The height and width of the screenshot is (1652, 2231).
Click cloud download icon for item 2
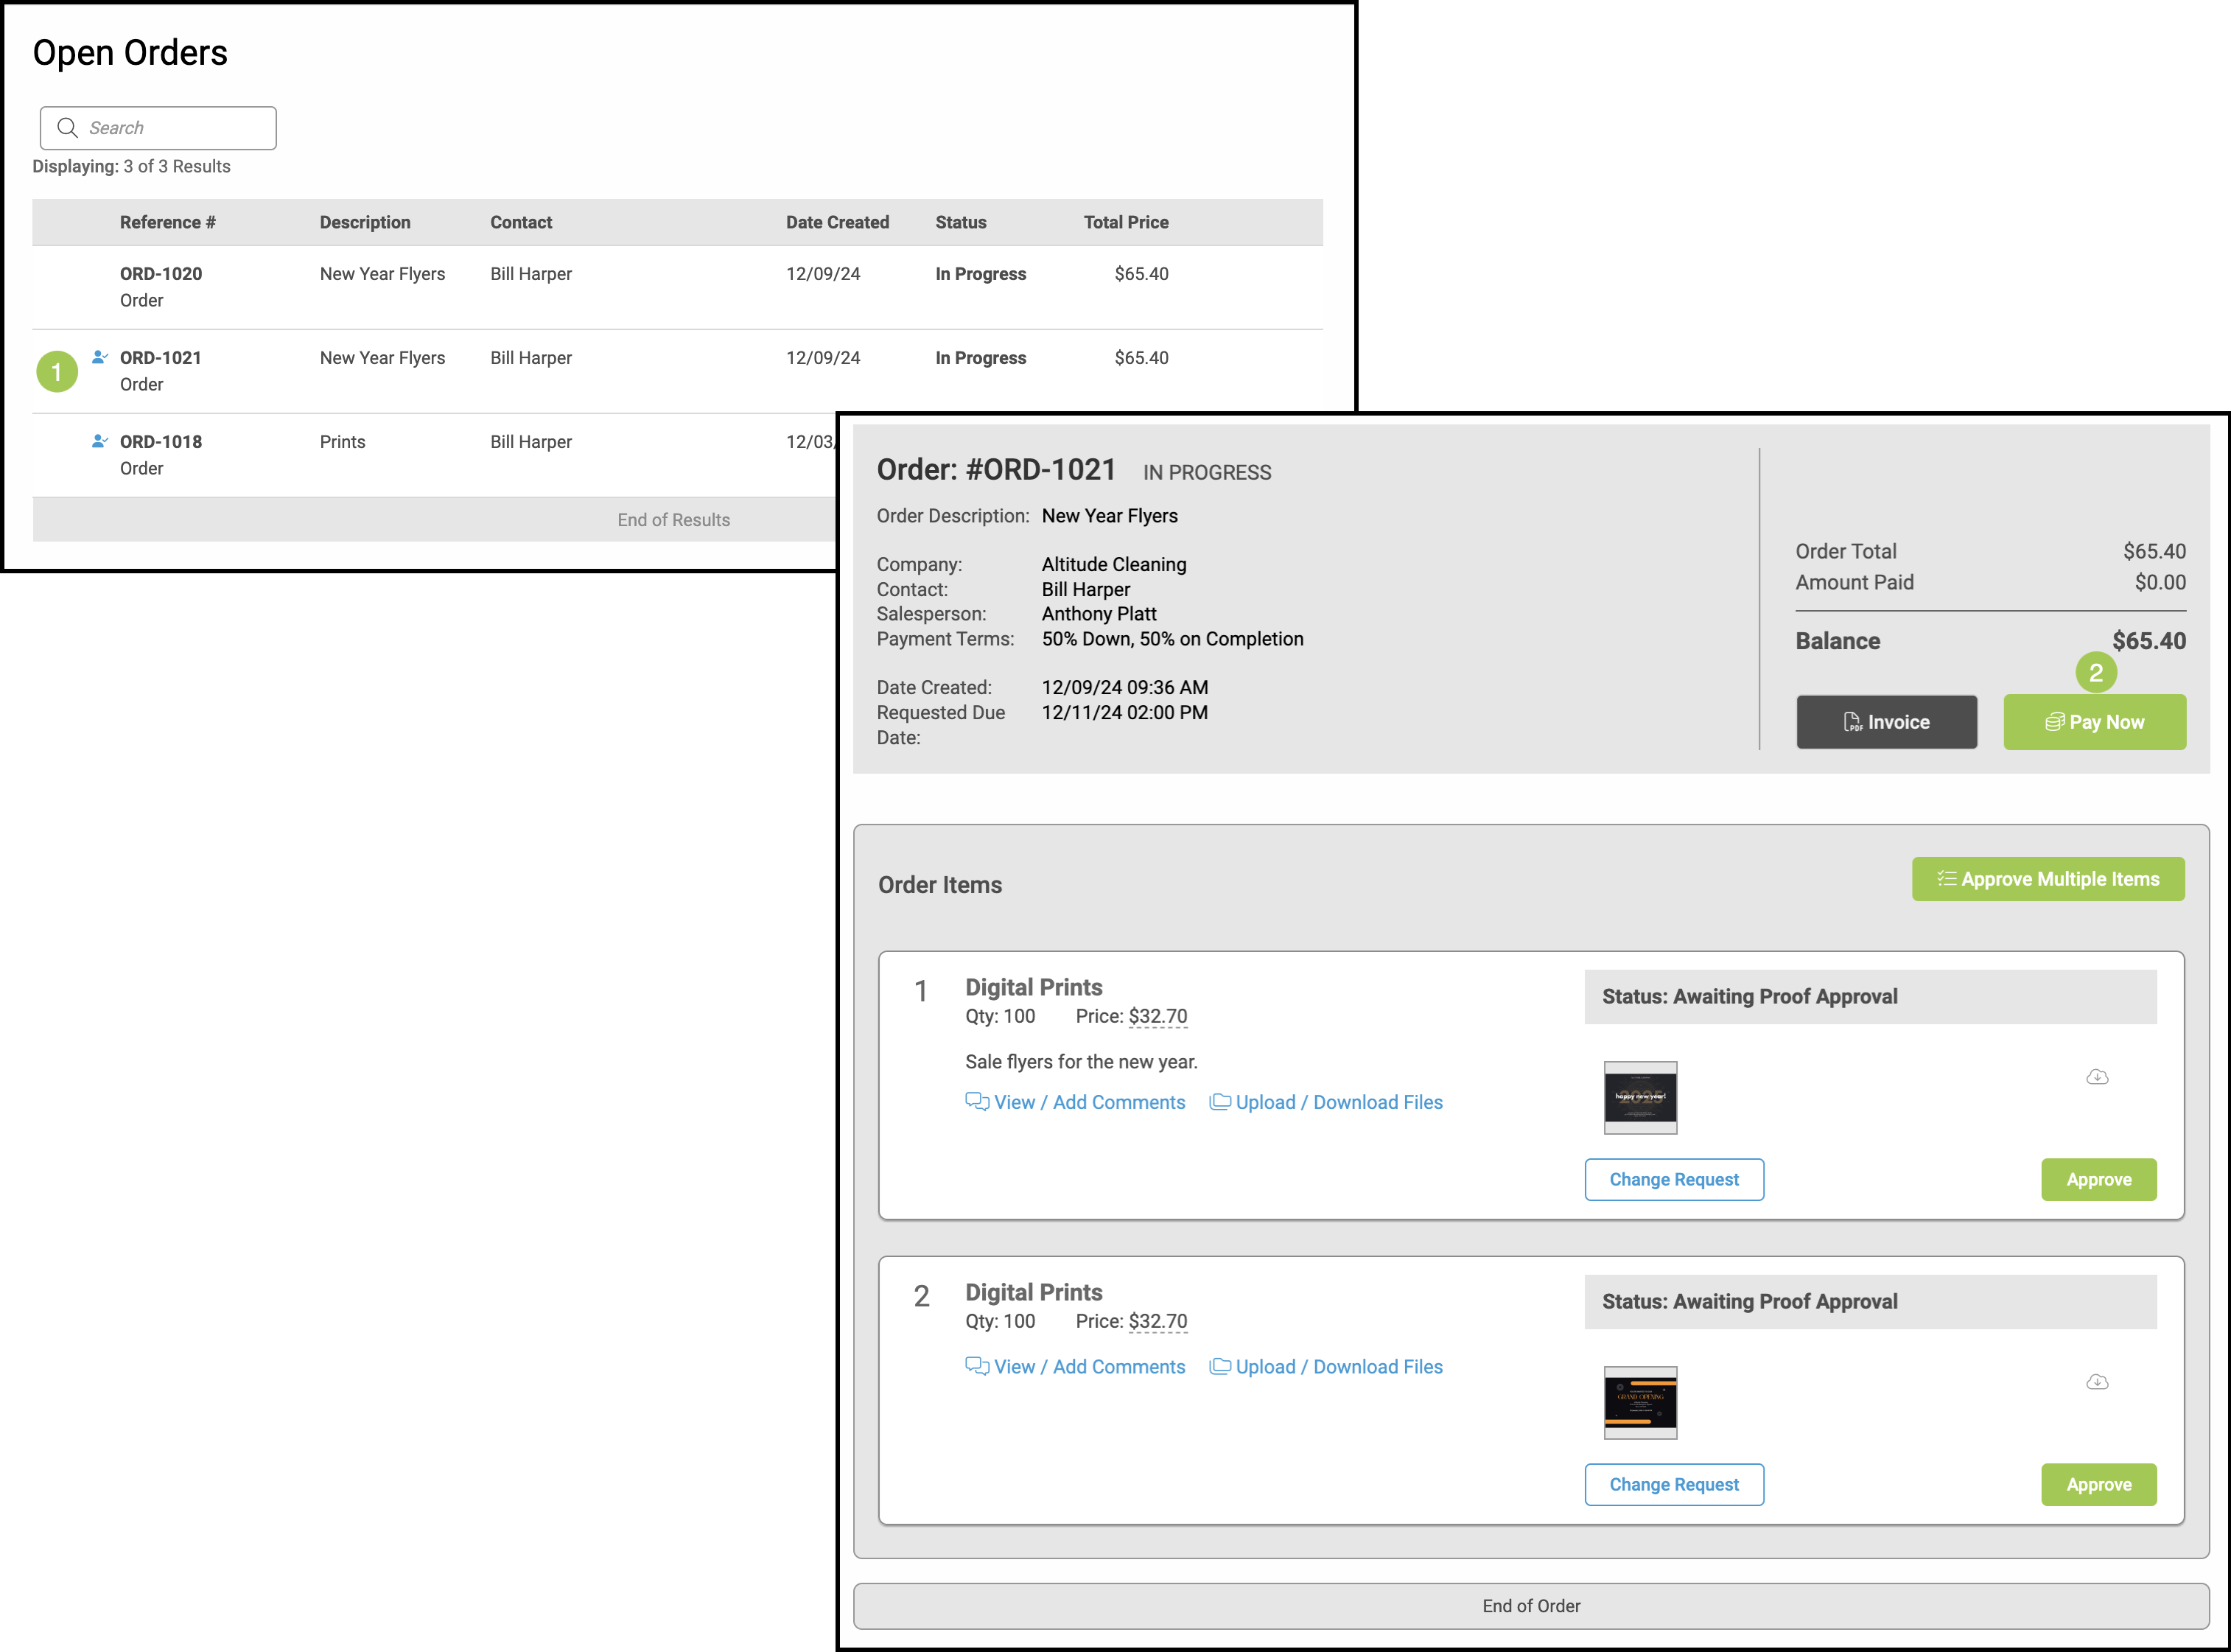[2097, 1382]
